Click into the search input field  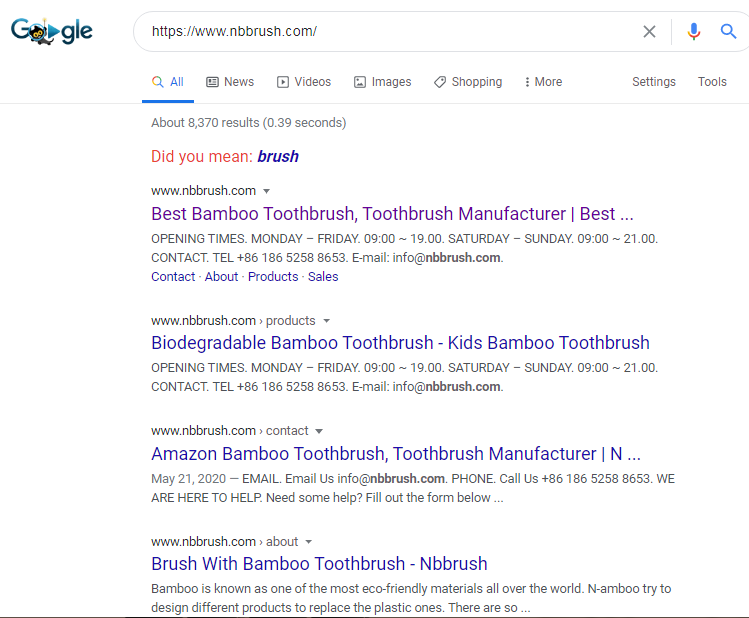click(392, 32)
